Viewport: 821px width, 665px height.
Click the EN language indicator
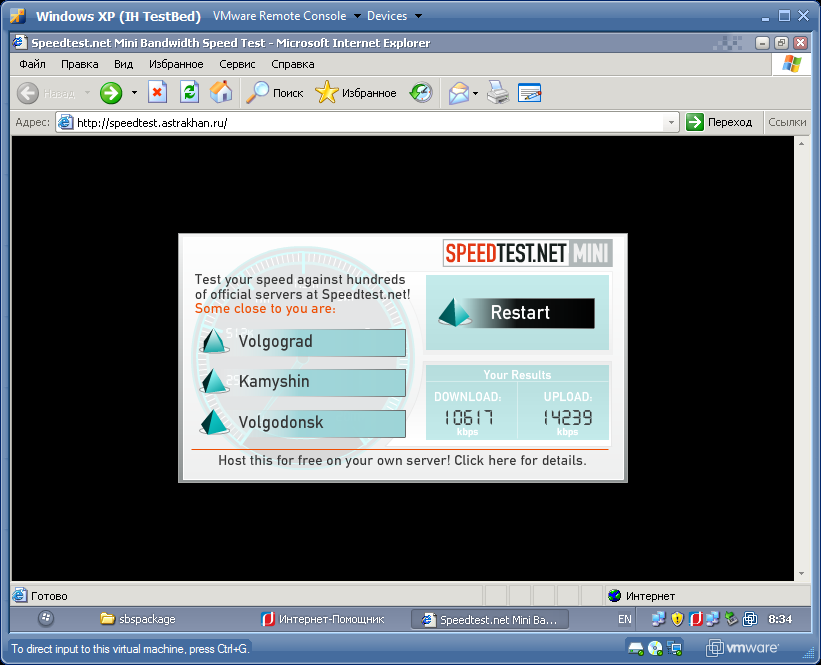625,619
